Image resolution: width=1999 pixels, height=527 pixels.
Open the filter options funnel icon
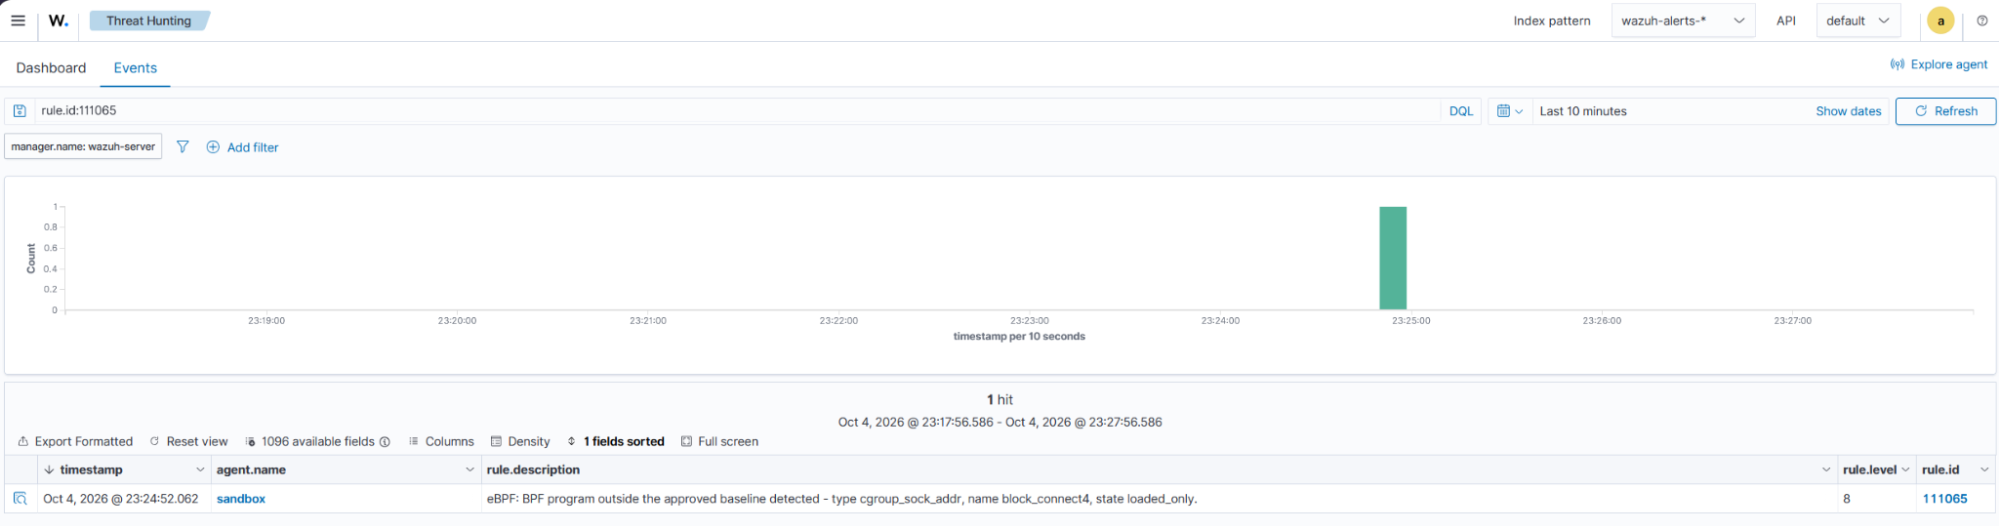(182, 146)
